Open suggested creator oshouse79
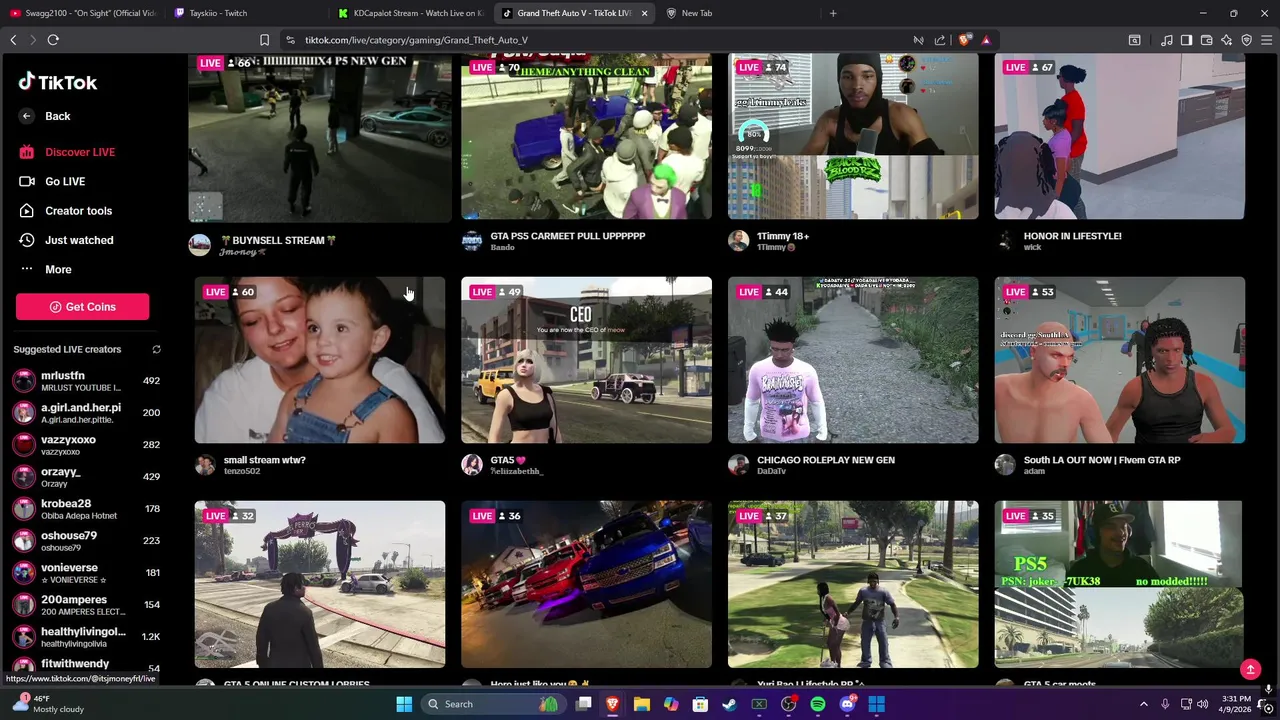Screen dimensions: 1280x720 (x=86, y=541)
